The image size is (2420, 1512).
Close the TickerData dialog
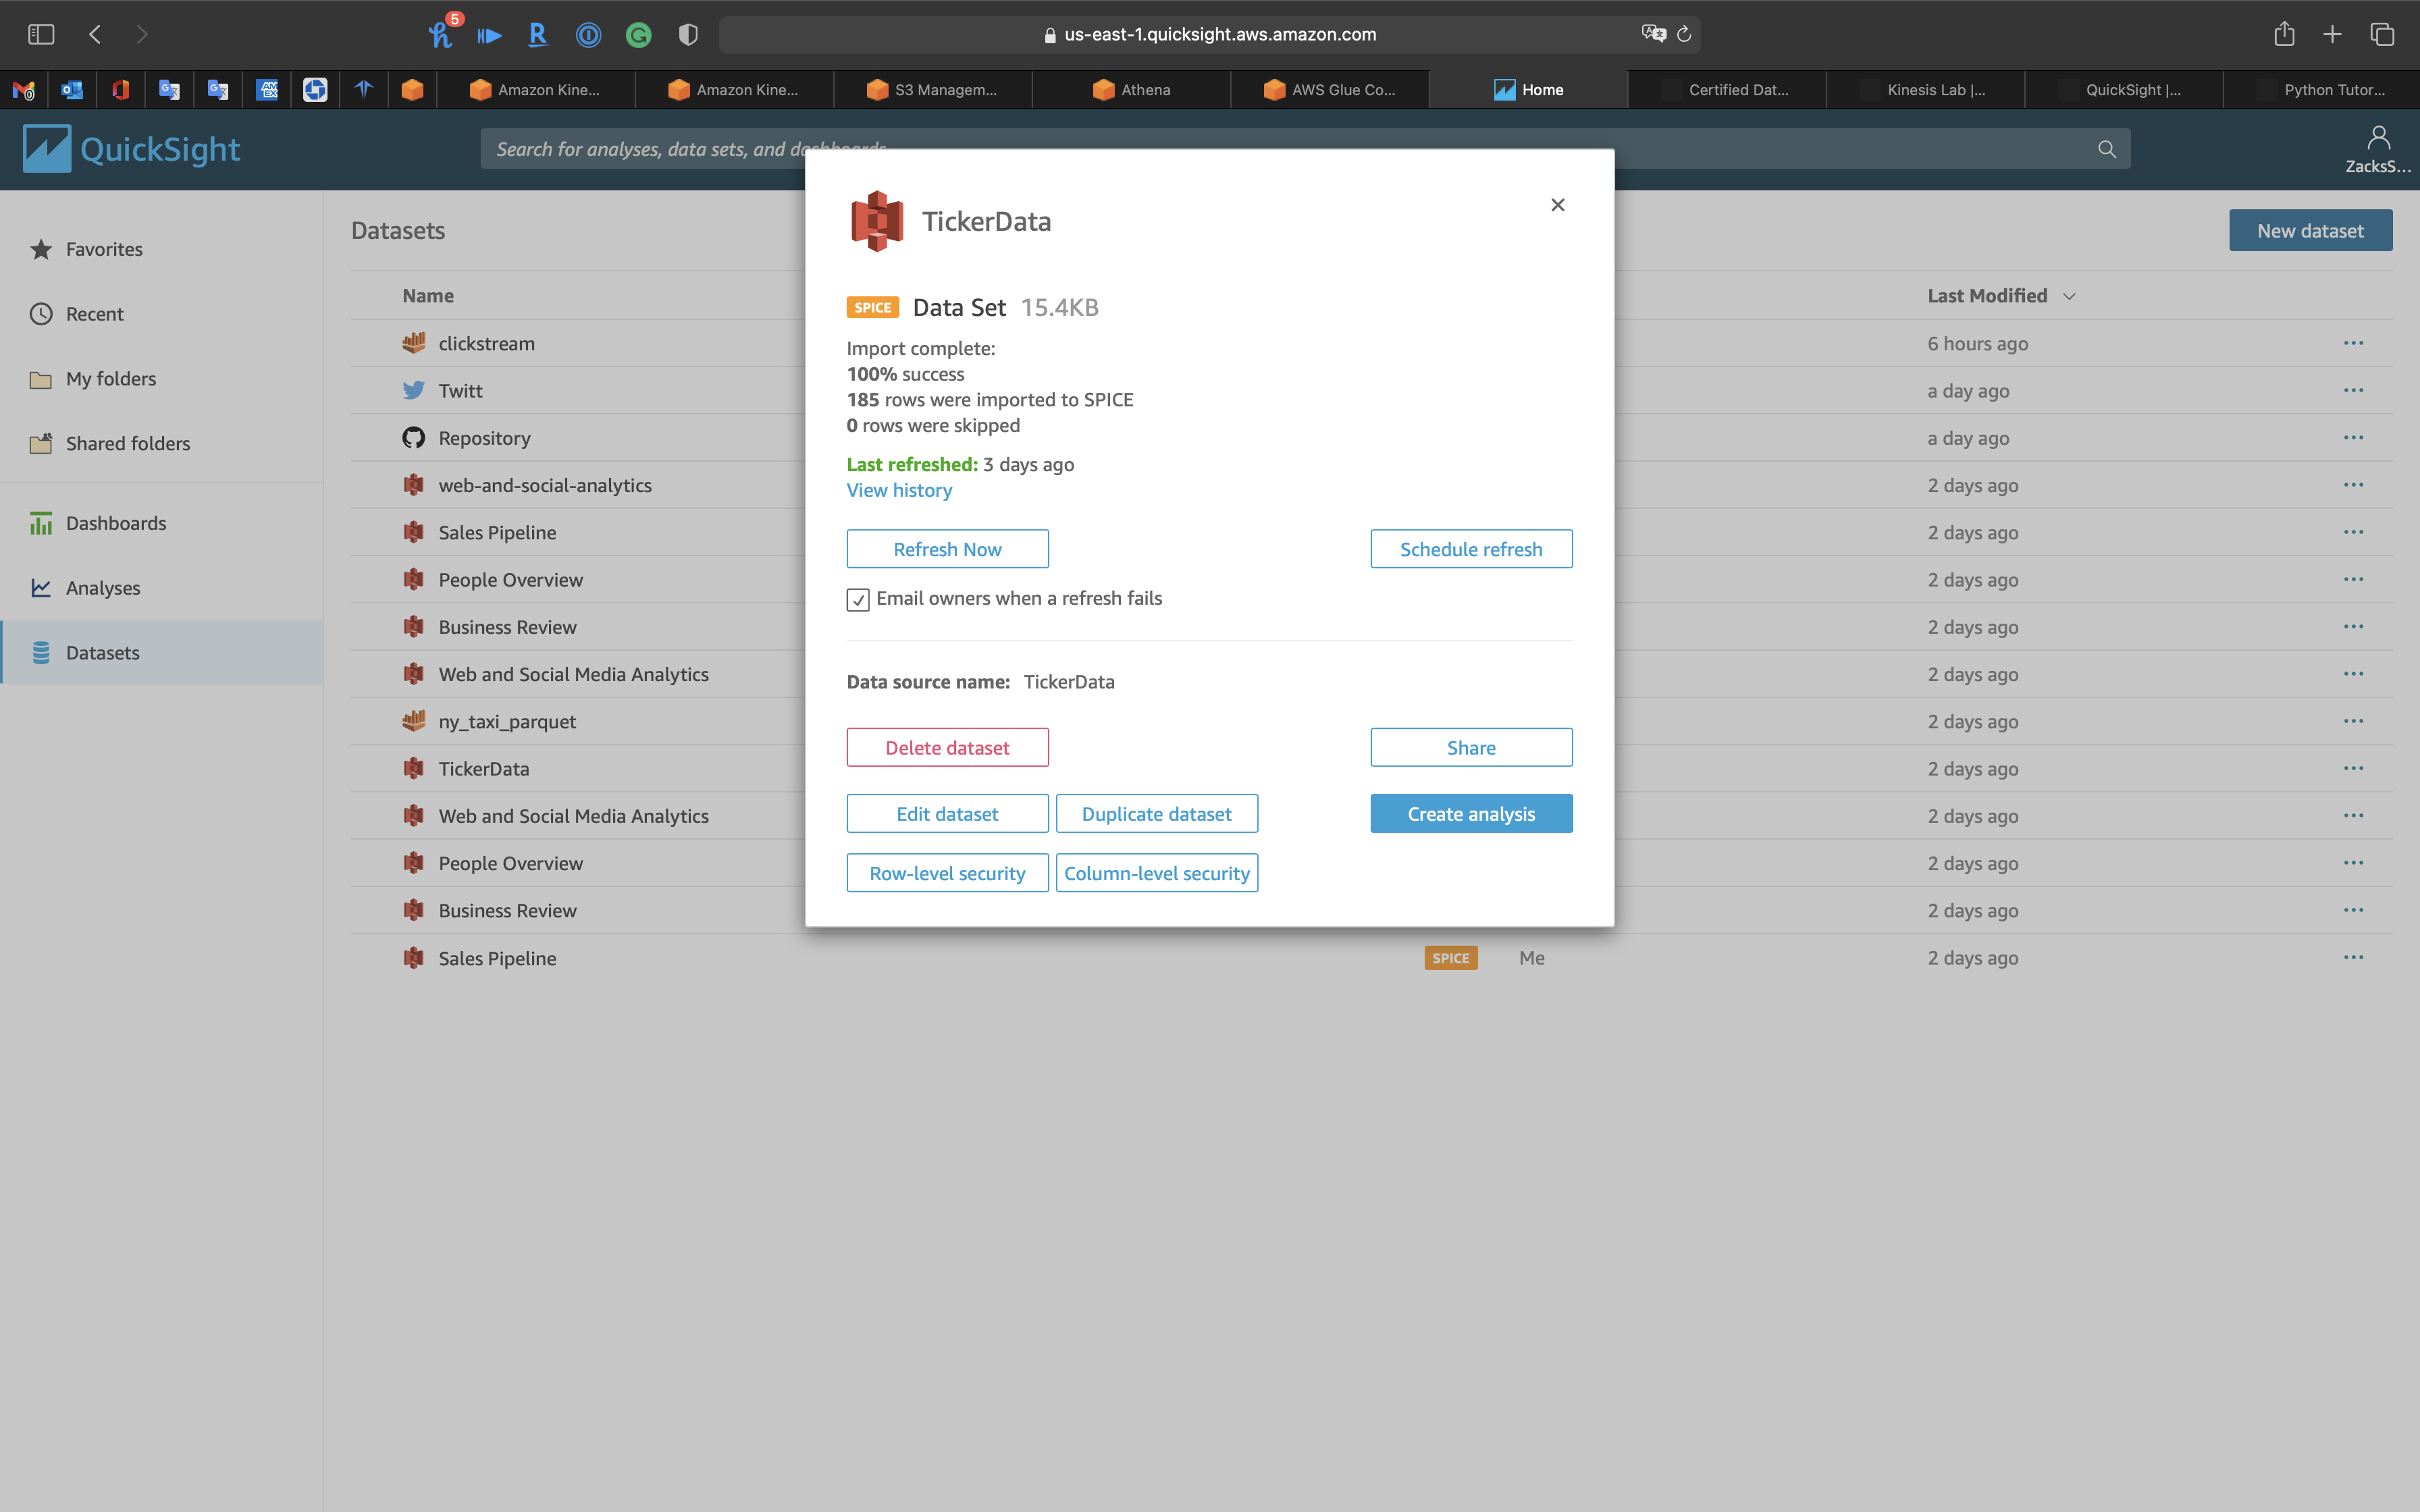click(1557, 205)
